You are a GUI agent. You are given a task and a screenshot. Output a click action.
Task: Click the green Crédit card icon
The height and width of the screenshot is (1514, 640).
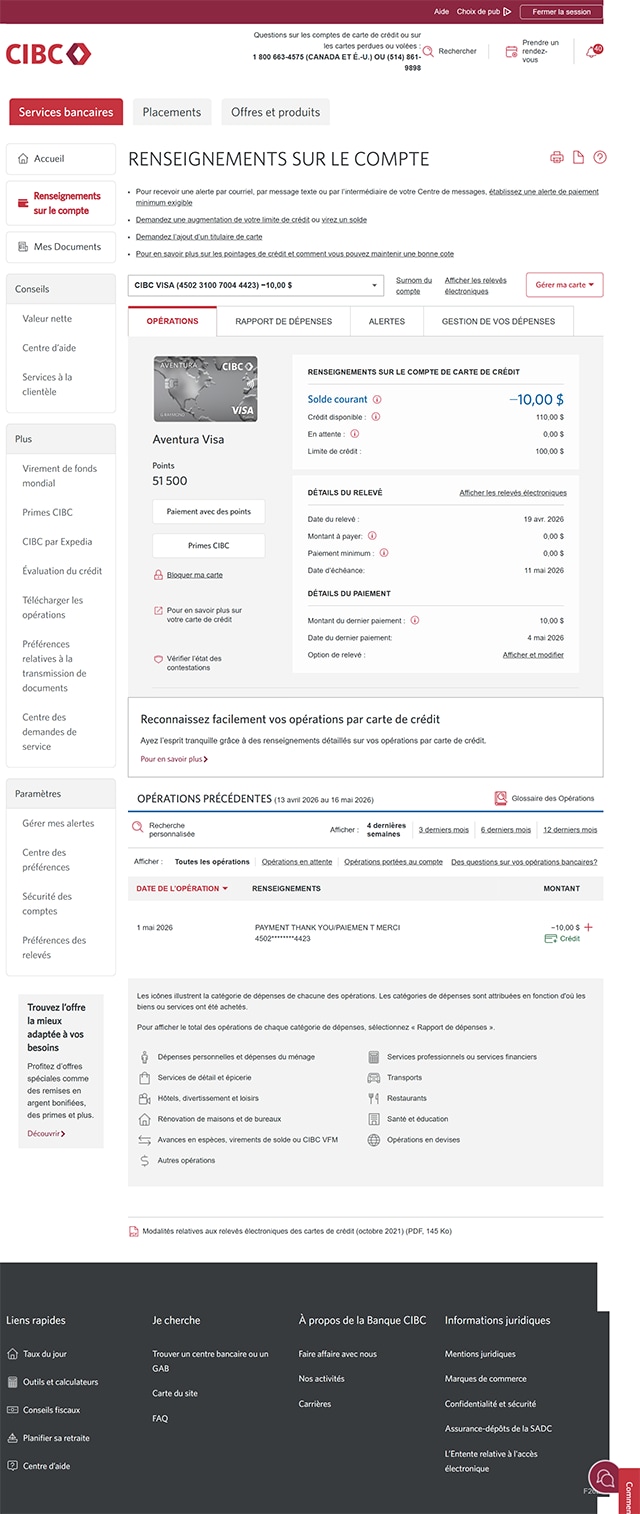(550, 939)
